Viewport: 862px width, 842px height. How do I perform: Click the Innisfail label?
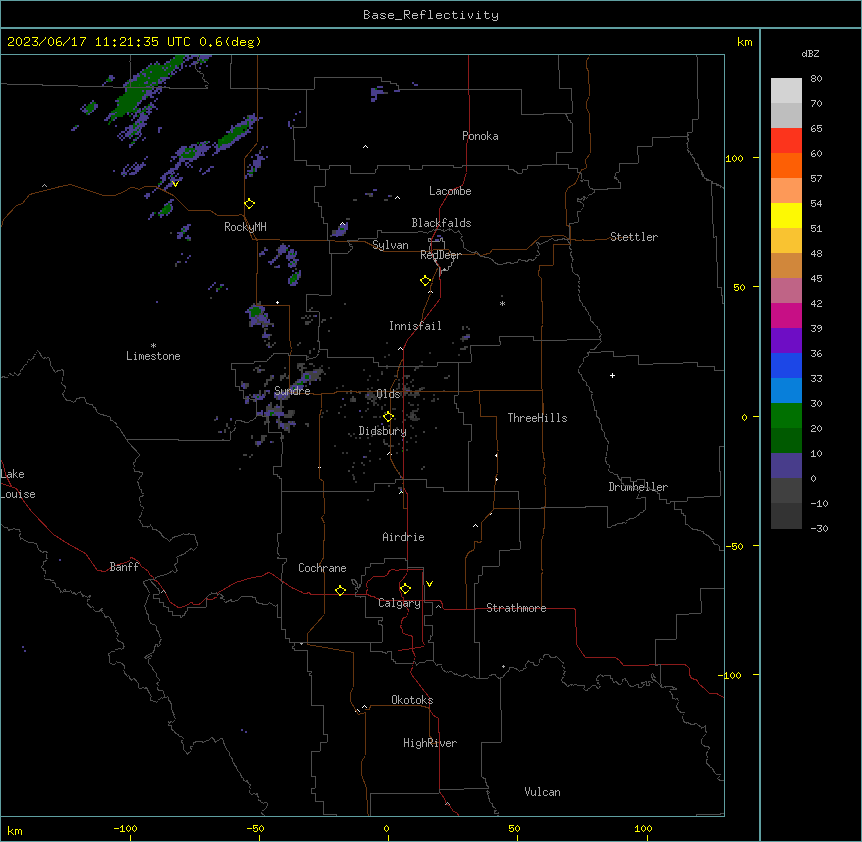pyautogui.click(x=415, y=326)
